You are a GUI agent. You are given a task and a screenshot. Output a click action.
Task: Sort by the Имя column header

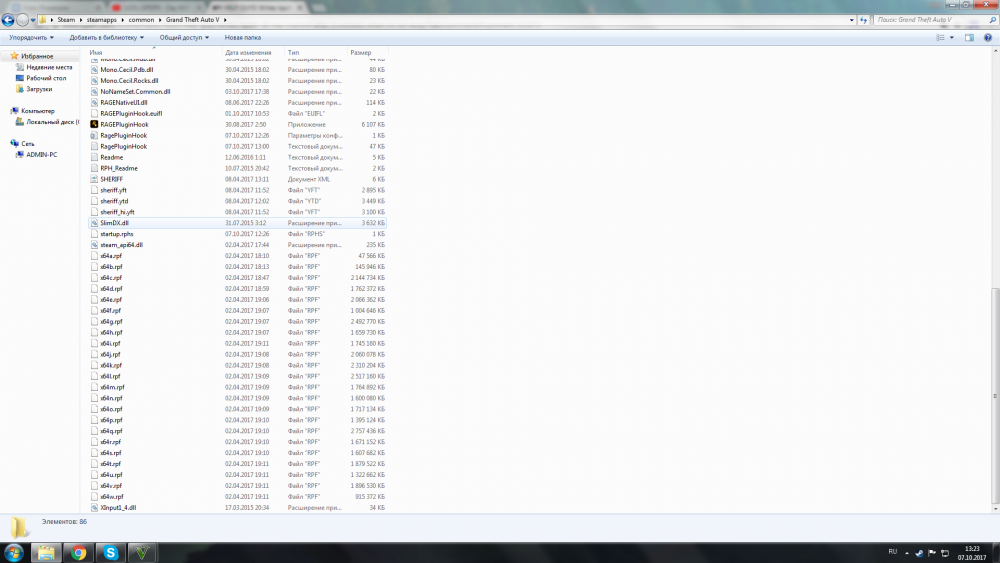(x=96, y=52)
